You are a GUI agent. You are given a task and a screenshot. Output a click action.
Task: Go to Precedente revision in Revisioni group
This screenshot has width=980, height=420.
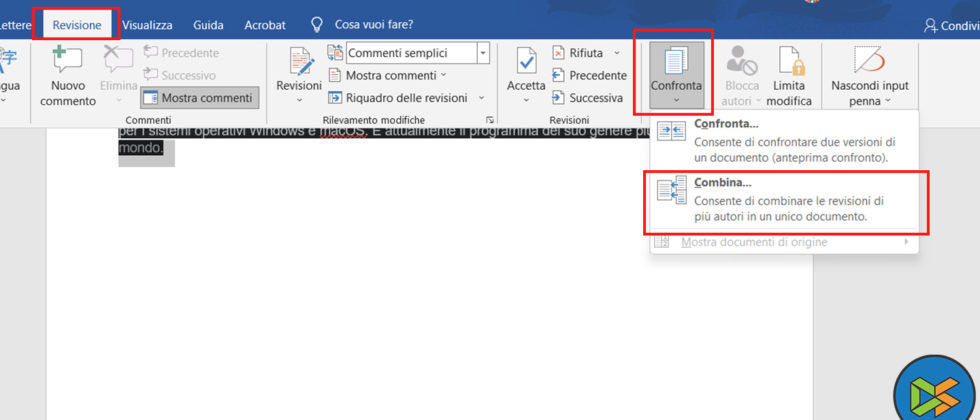tap(589, 76)
